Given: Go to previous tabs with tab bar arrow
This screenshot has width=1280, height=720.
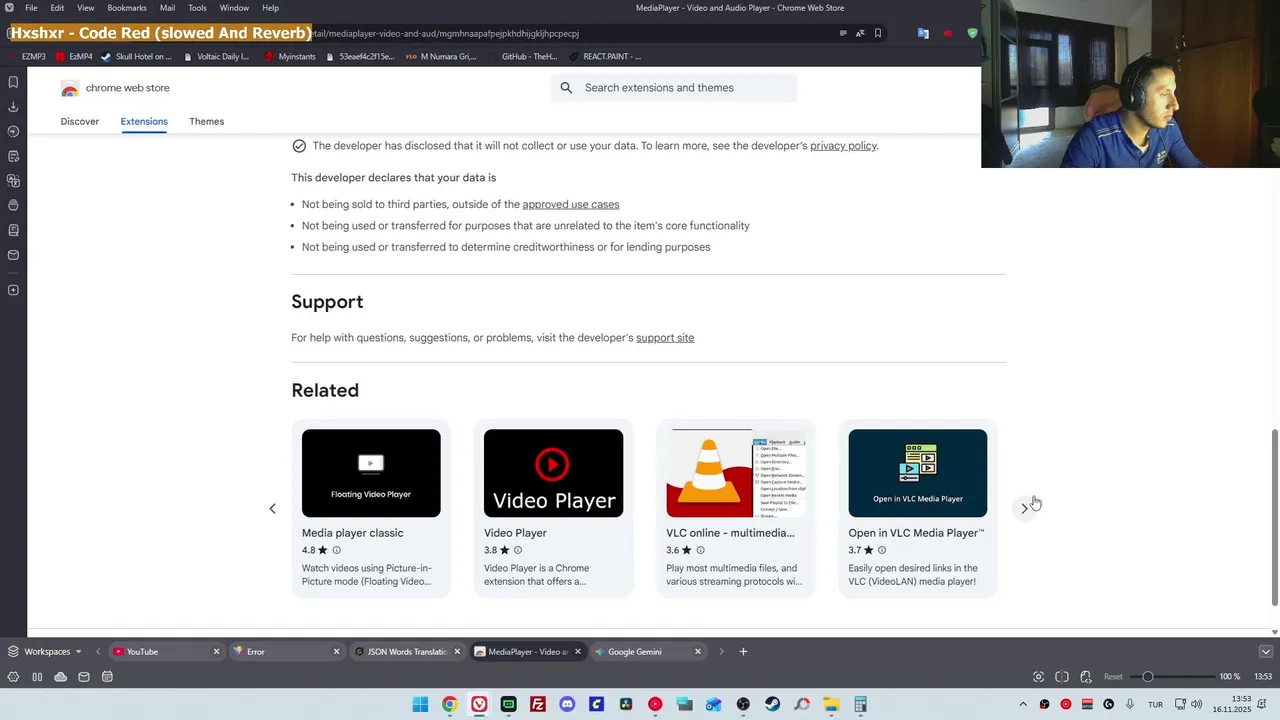Looking at the screenshot, I should point(97,652).
